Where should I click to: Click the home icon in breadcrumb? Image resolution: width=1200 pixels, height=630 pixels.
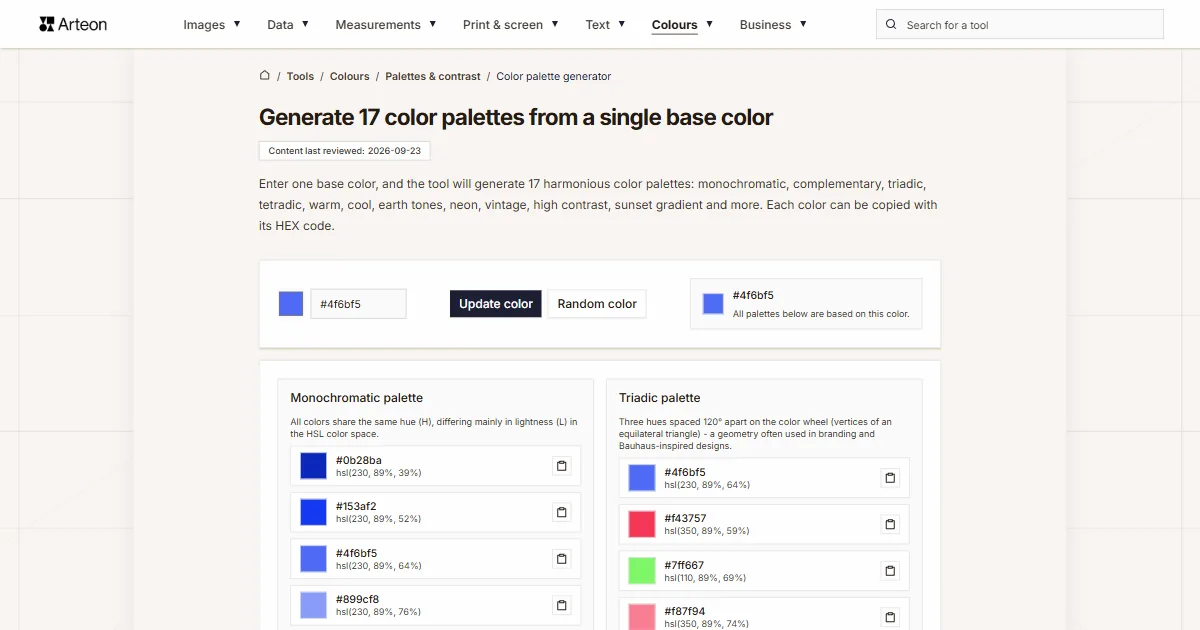[265, 76]
